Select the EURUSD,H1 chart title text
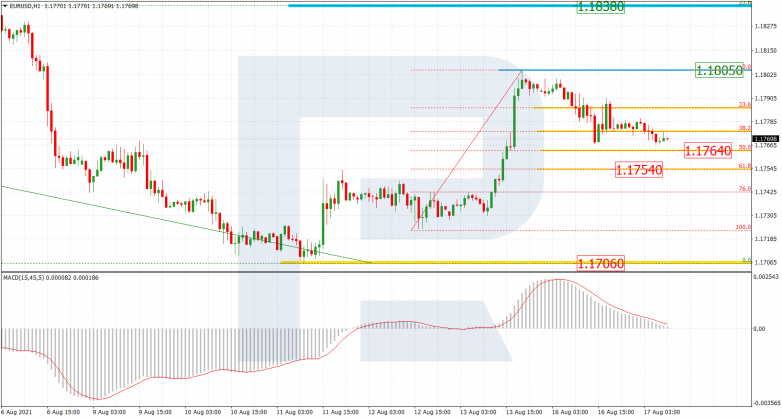The height and width of the screenshot is (418, 782). click(x=24, y=6)
